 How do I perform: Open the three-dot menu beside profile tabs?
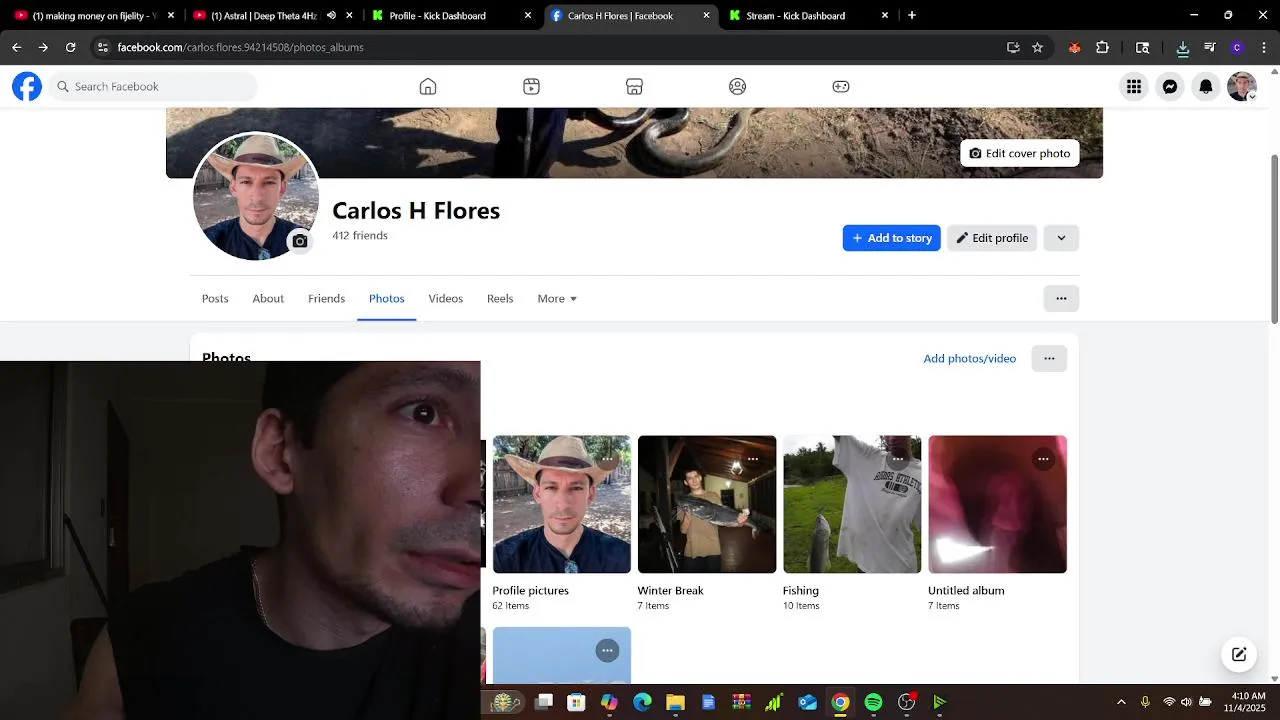click(1061, 298)
